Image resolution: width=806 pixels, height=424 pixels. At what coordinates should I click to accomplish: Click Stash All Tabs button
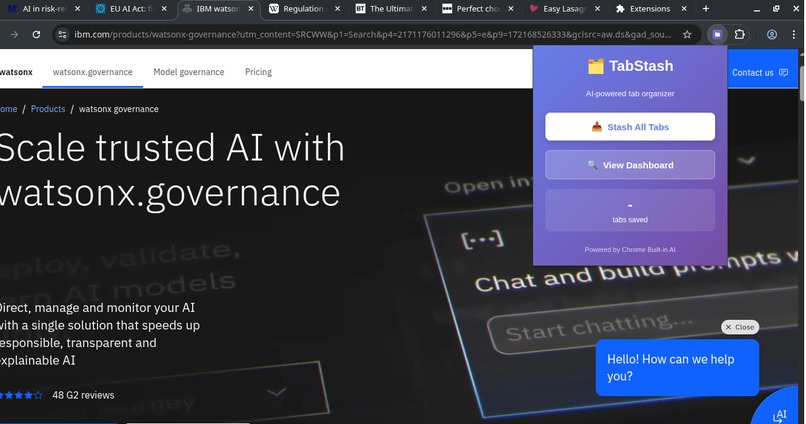pyautogui.click(x=630, y=126)
